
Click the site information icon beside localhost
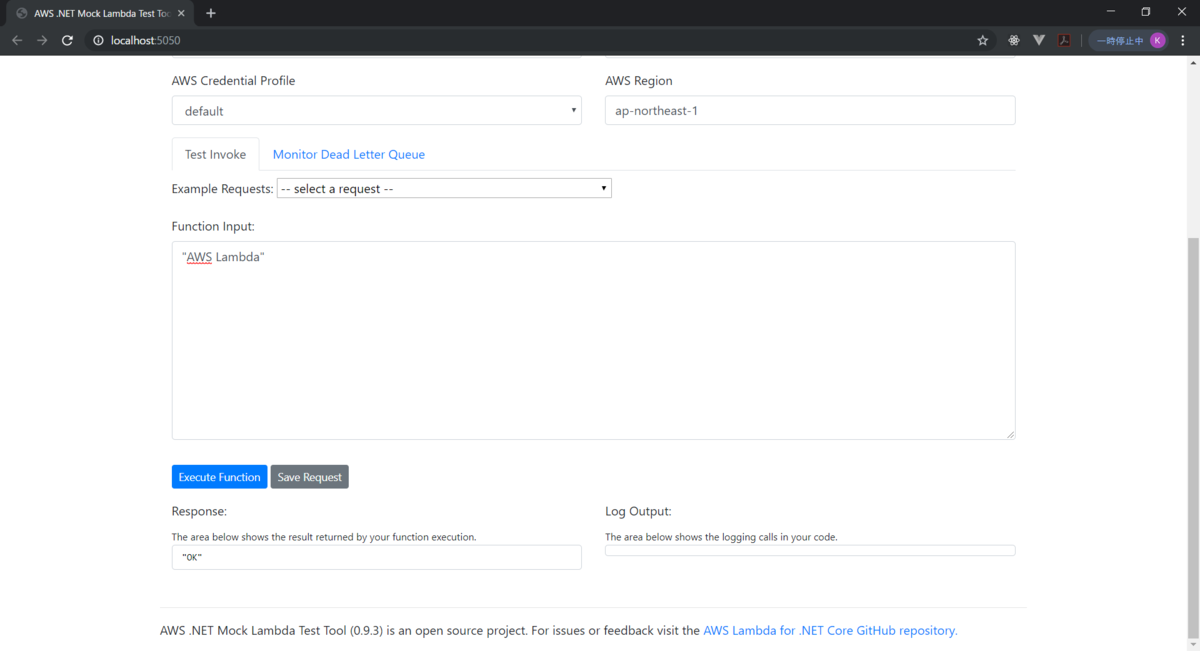[98, 40]
